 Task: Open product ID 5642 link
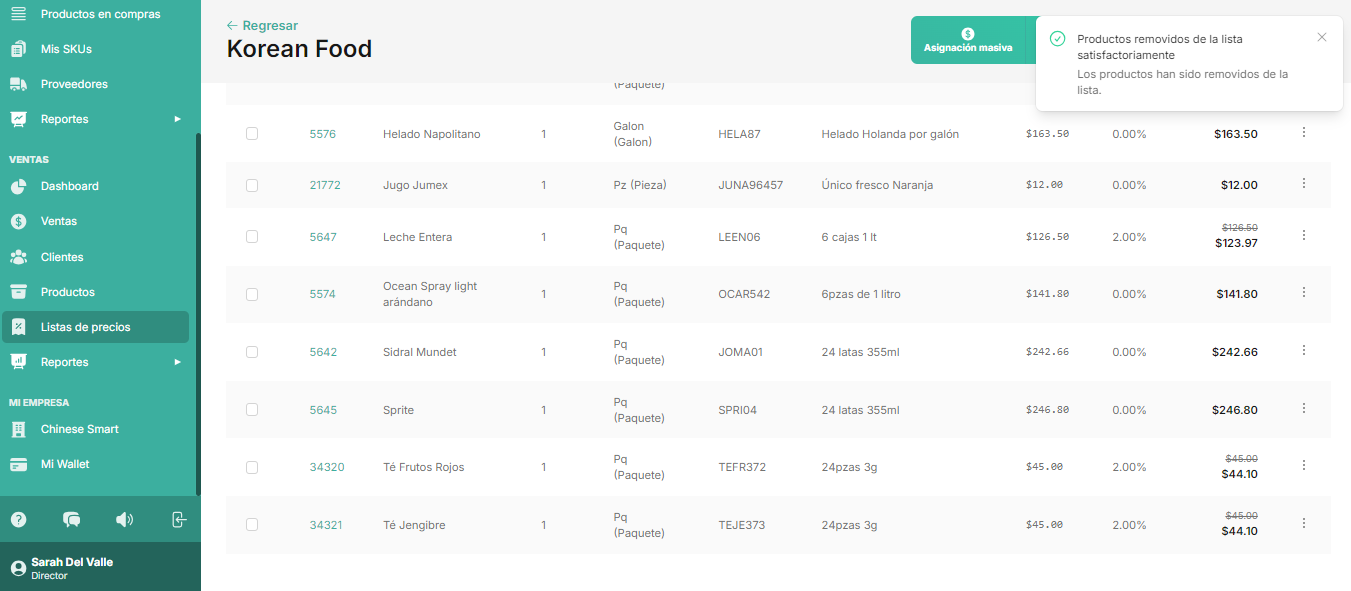click(x=323, y=352)
